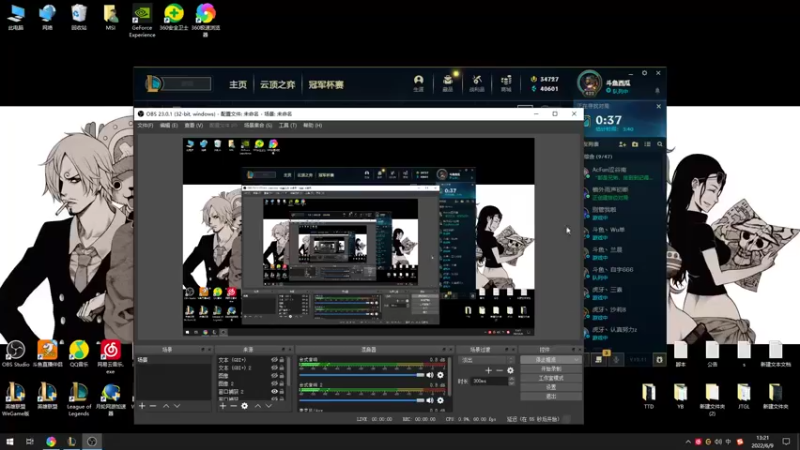Click the OBS icon in the taskbar
800x450 pixels.
(x=92, y=441)
